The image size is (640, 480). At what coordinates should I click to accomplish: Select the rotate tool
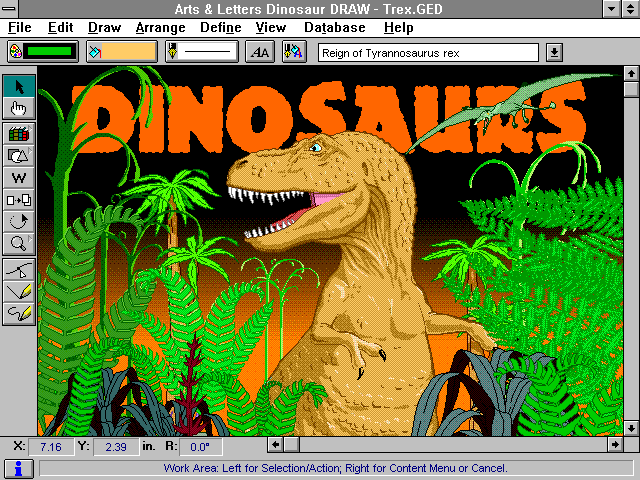click(19, 222)
